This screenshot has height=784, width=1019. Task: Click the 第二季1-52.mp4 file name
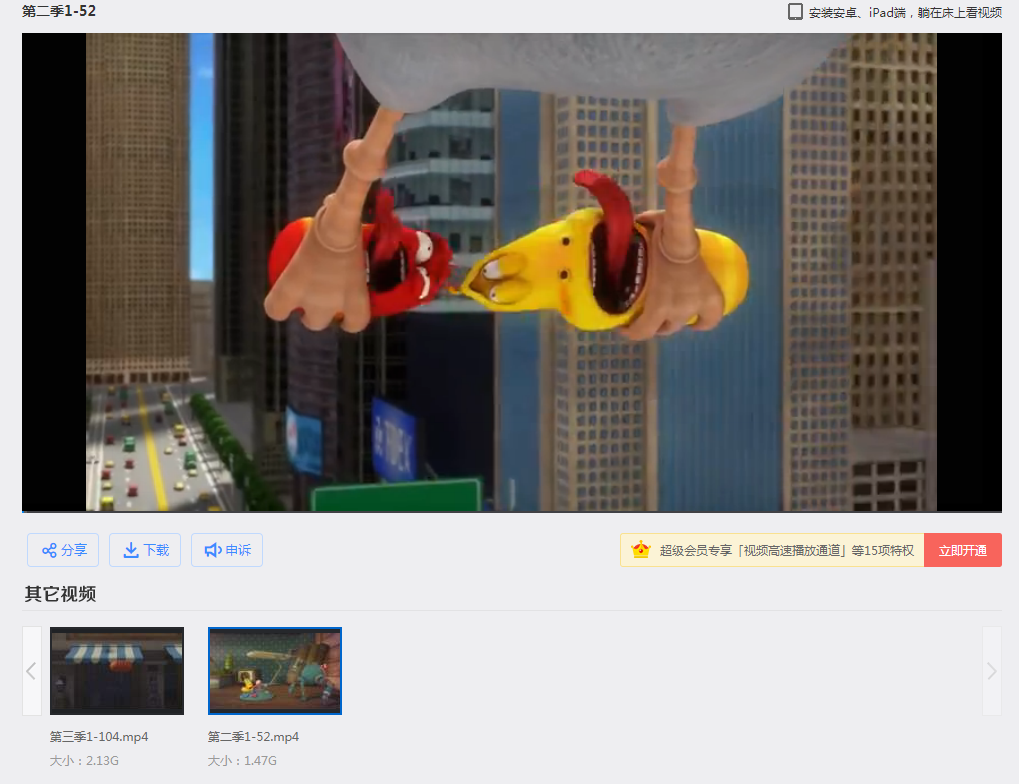[x=253, y=737]
